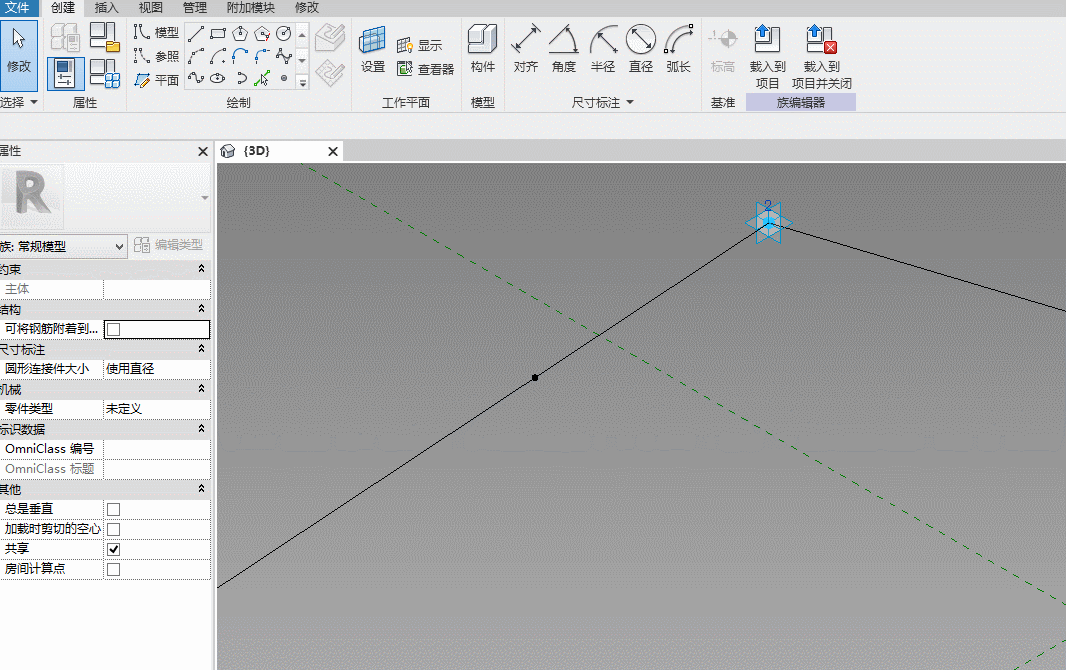This screenshot has height=670, width=1066.
Task: Choose the Rectangle draw tool
Action: click(218, 33)
